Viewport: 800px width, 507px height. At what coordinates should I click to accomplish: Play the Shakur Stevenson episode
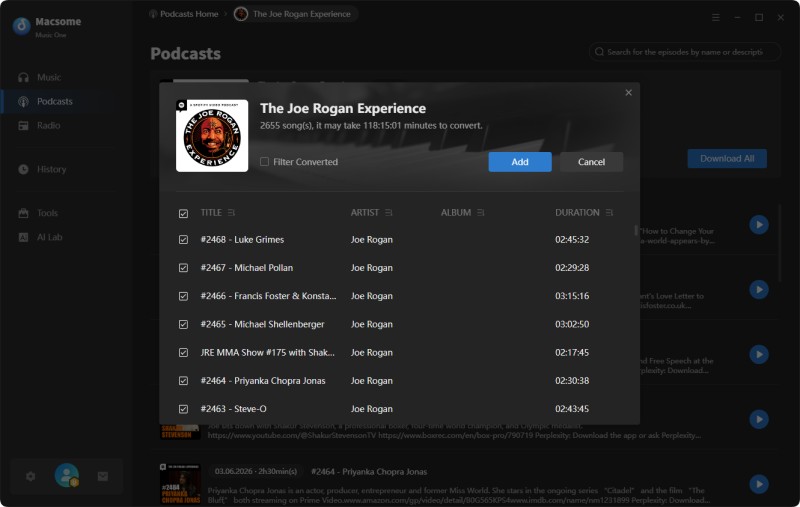tap(759, 419)
